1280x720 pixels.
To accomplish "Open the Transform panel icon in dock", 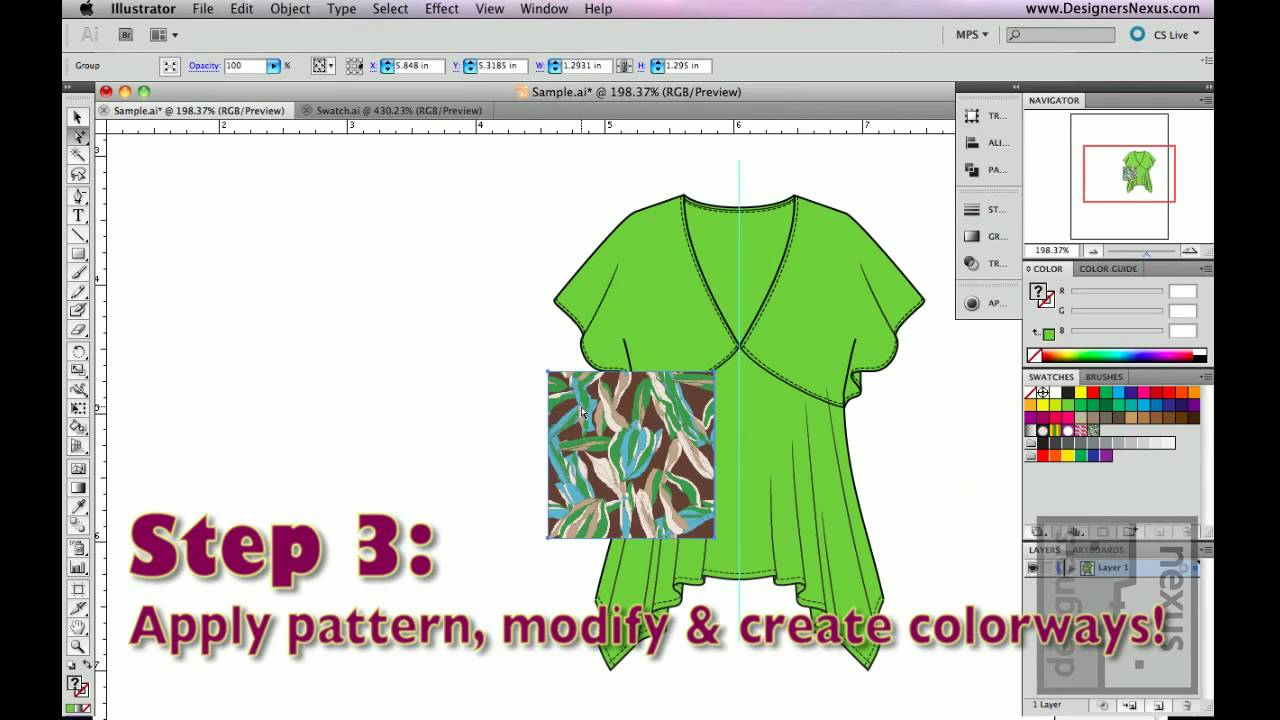I will [972, 116].
